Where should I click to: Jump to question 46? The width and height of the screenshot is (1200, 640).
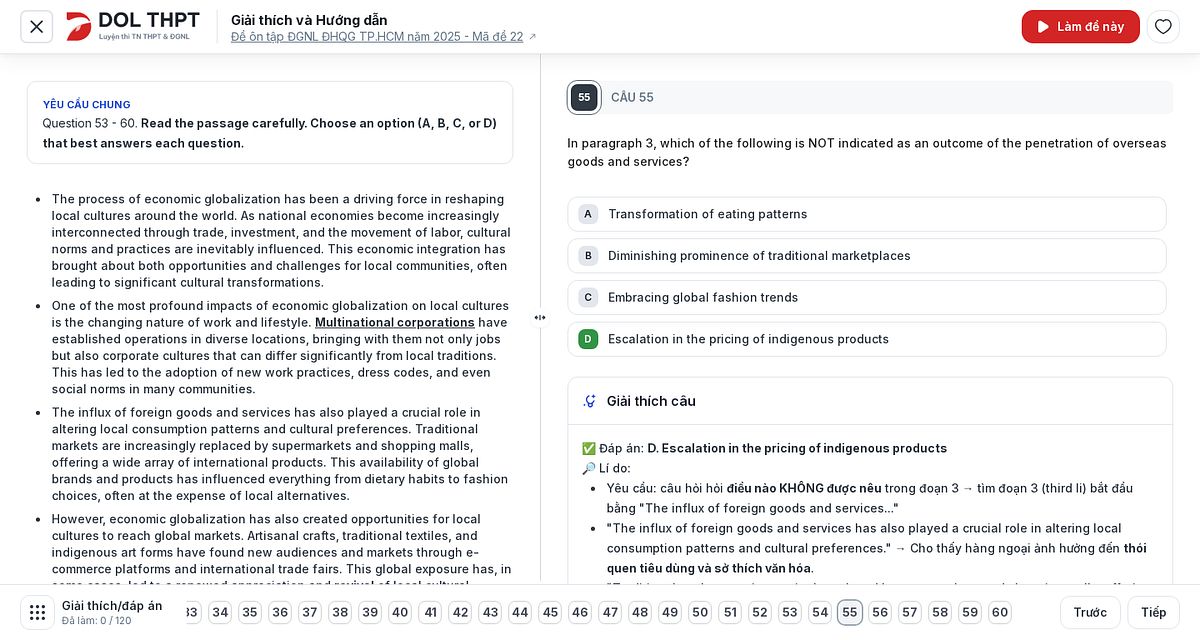[x=580, y=612]
